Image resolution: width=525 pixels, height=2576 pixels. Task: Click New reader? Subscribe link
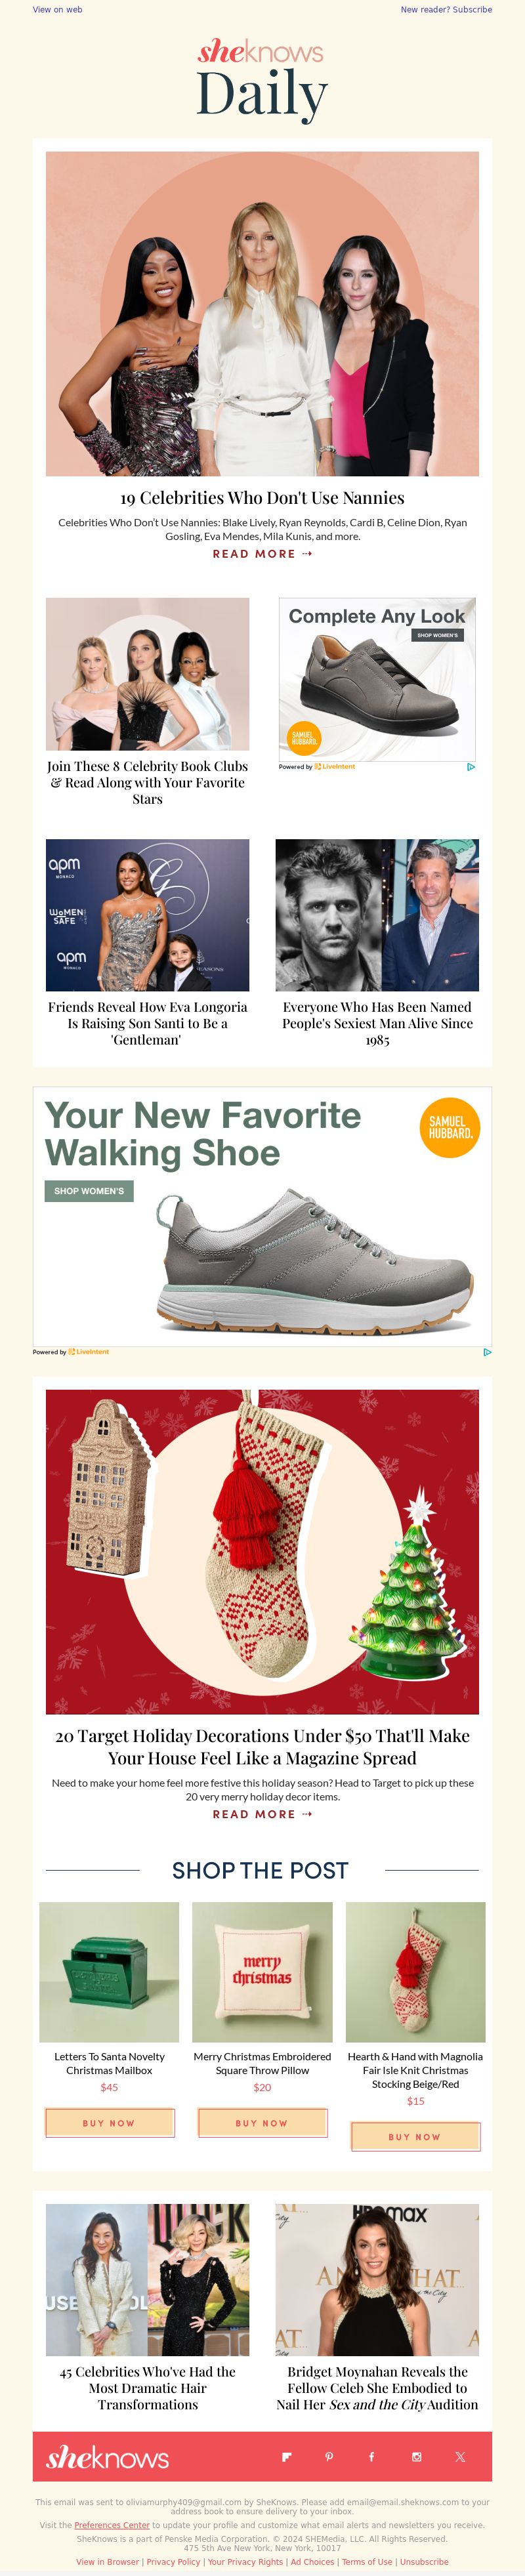[x=446, y=9]
